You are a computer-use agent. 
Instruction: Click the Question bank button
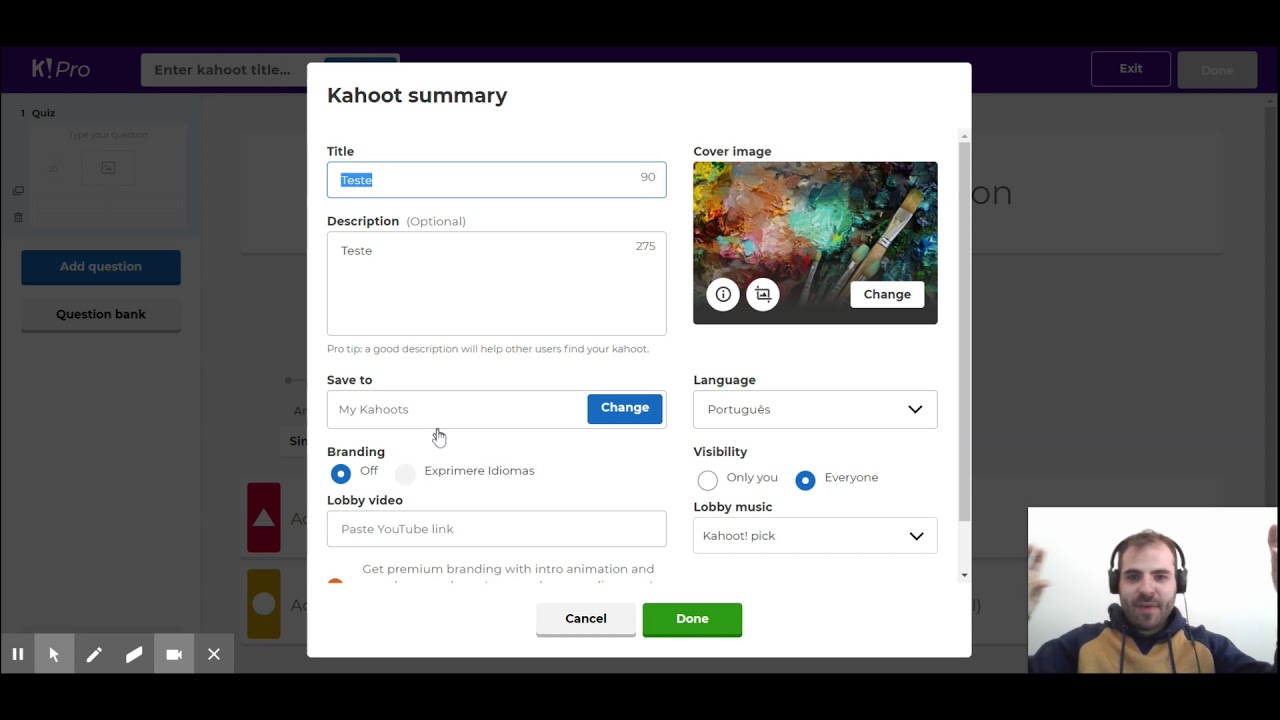pos(101,314)
